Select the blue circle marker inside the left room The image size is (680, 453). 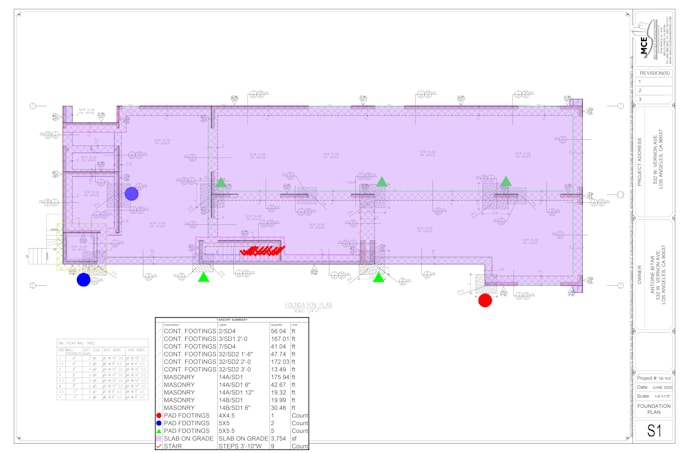tap(131, 193)
